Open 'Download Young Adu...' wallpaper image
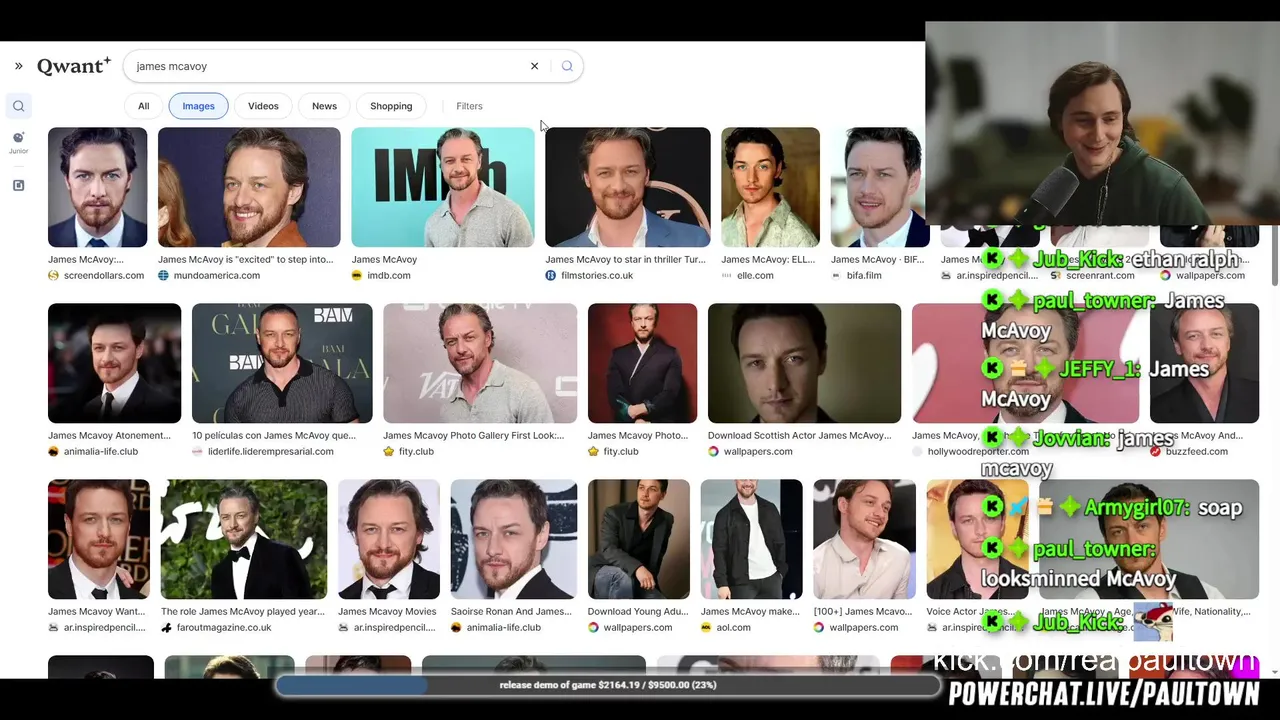This screenshot has width=1280, height=720. point(639,539)
